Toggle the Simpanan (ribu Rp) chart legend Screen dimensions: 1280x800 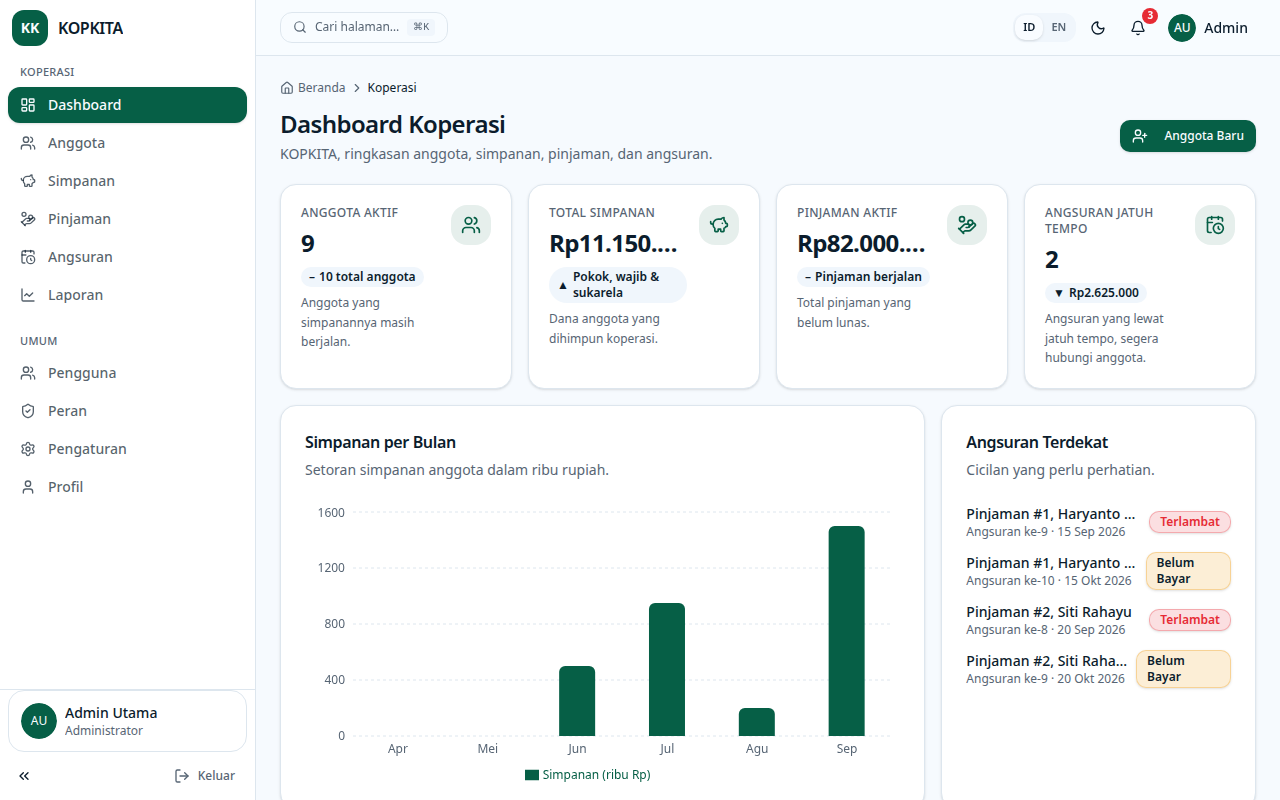click(x=588, y=775)
